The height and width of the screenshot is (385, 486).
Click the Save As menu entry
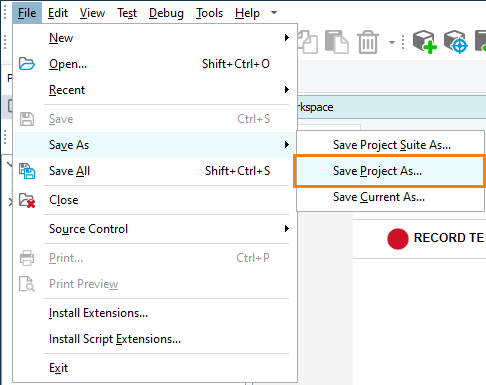click(155, 145)
